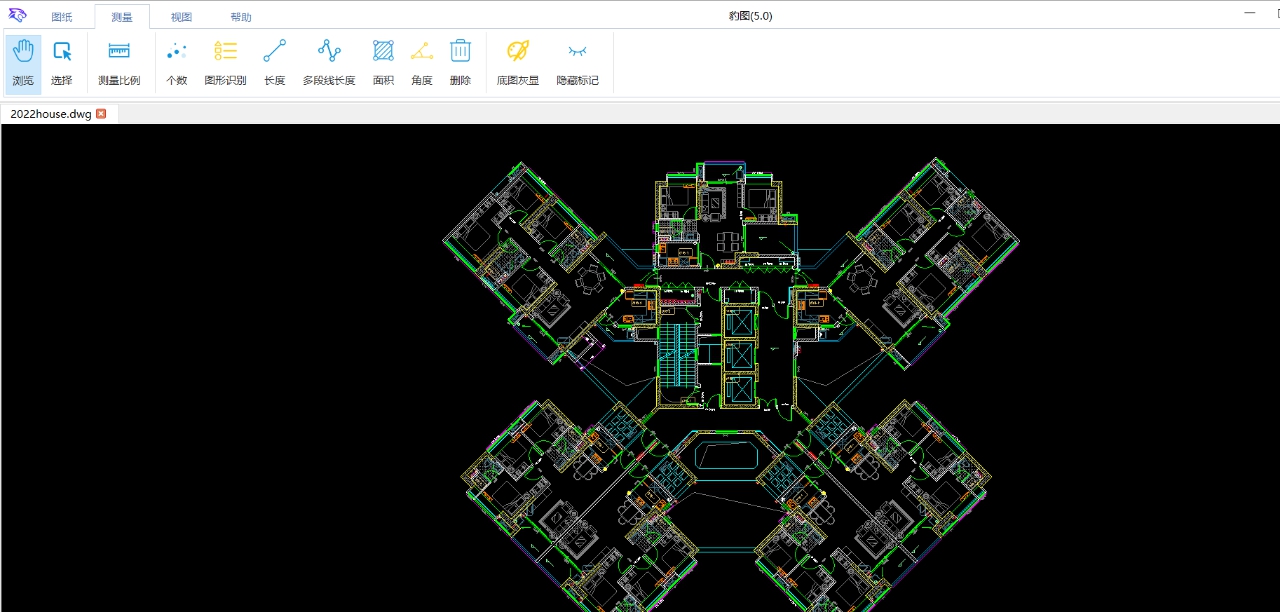Choose the 长度 (length) measure tool
Viewport: 1280px width, 612px height.
274,62
